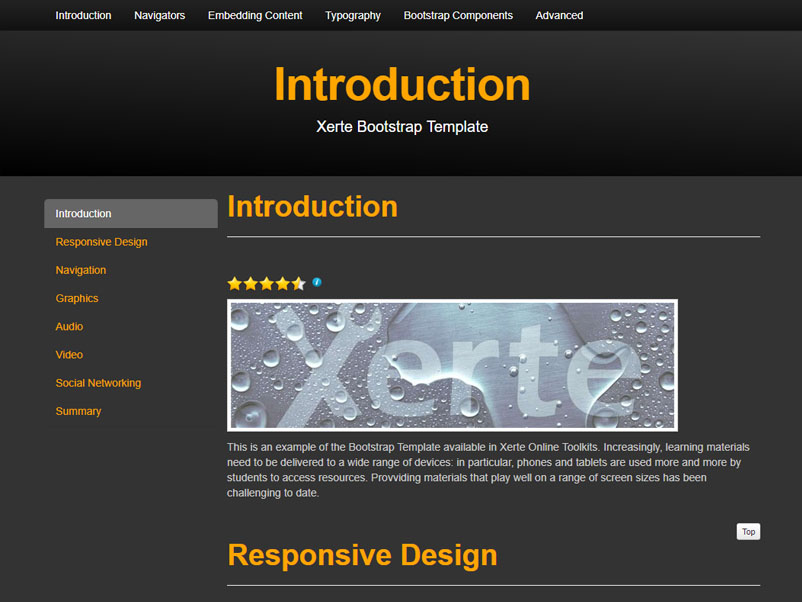This screenshot has height=602, width=802.
Task: Open Bootstrap Components top menu item
Action: click(x=458, y=15)
